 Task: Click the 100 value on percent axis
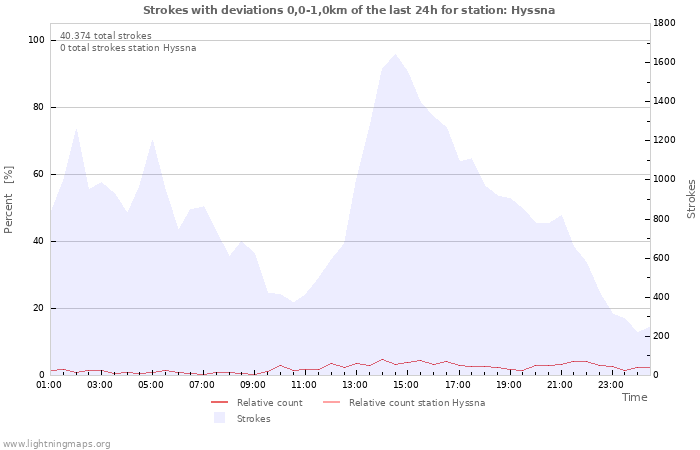pos(36,40)
